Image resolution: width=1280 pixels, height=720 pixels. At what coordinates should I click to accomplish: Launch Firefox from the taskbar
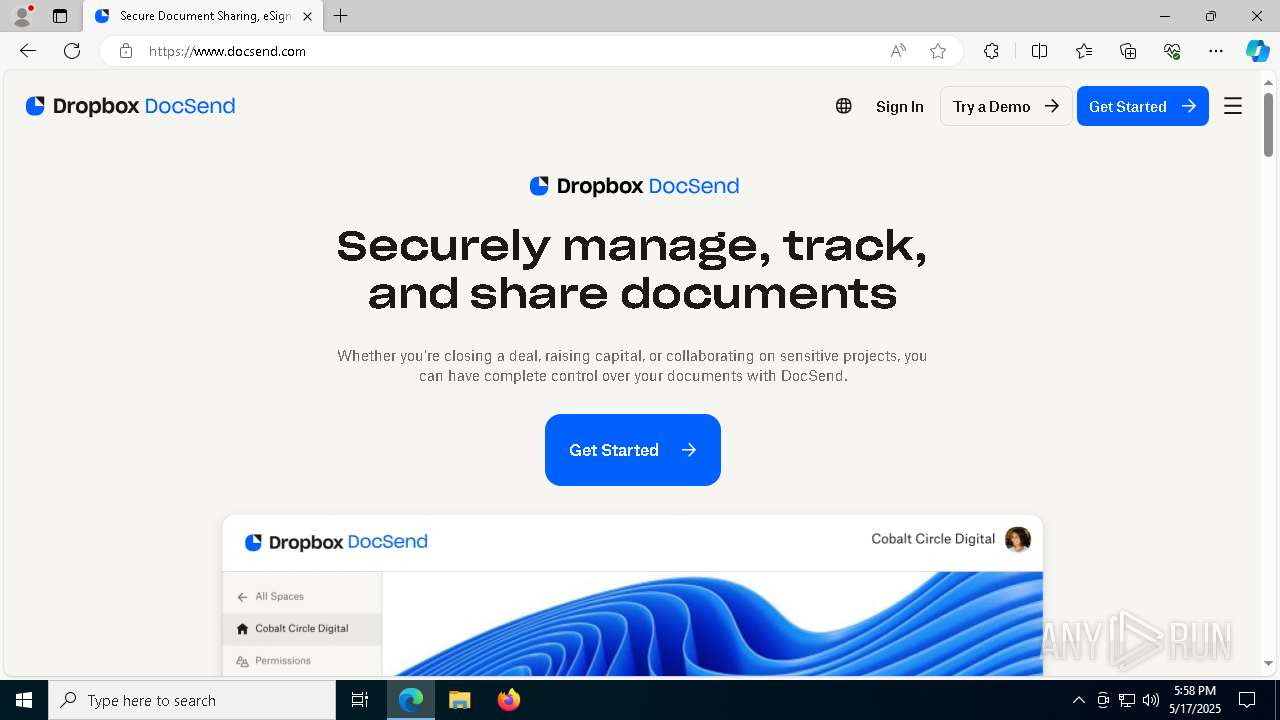pos(508,700)
